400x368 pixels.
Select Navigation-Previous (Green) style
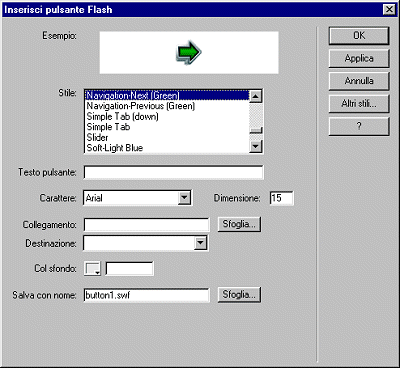pyautogui.click(x=167, y=106)
